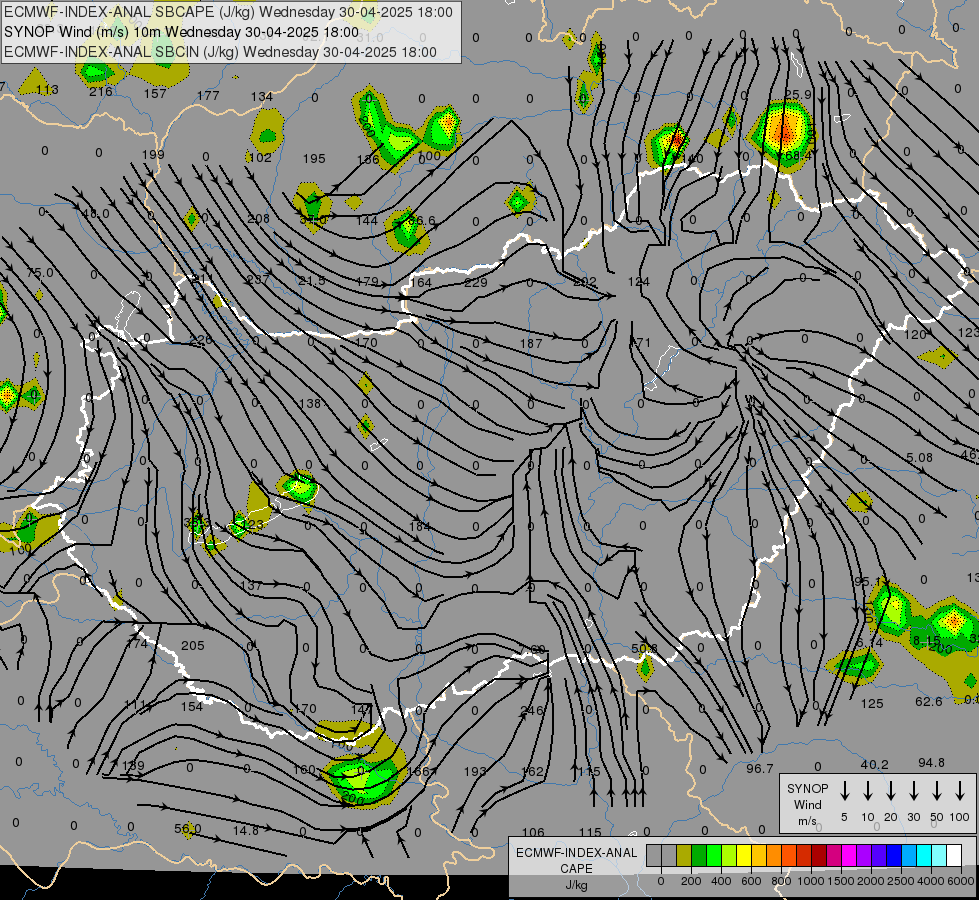Click the map value 25.9
The width and height of the screenshot is (979, 900).
pyautogui.click(x=798, y=94)
